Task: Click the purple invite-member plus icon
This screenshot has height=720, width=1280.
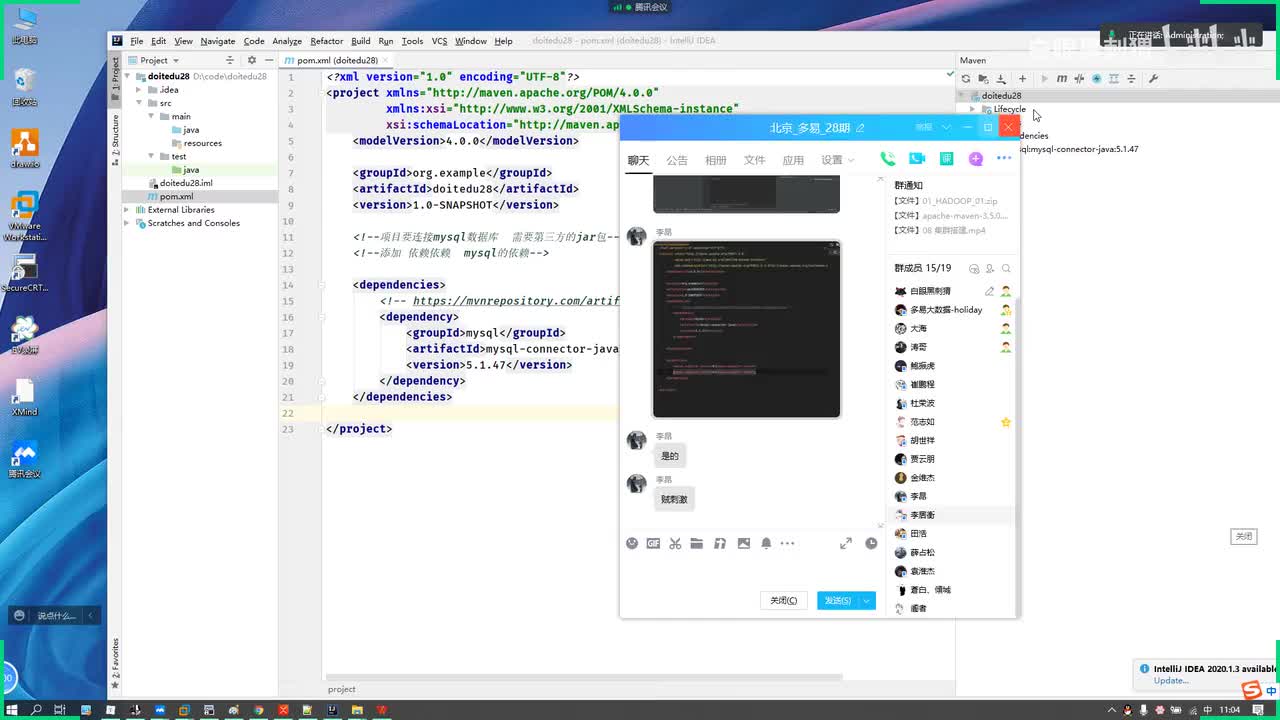Action: pyautogui.click(x=976, y=159)
